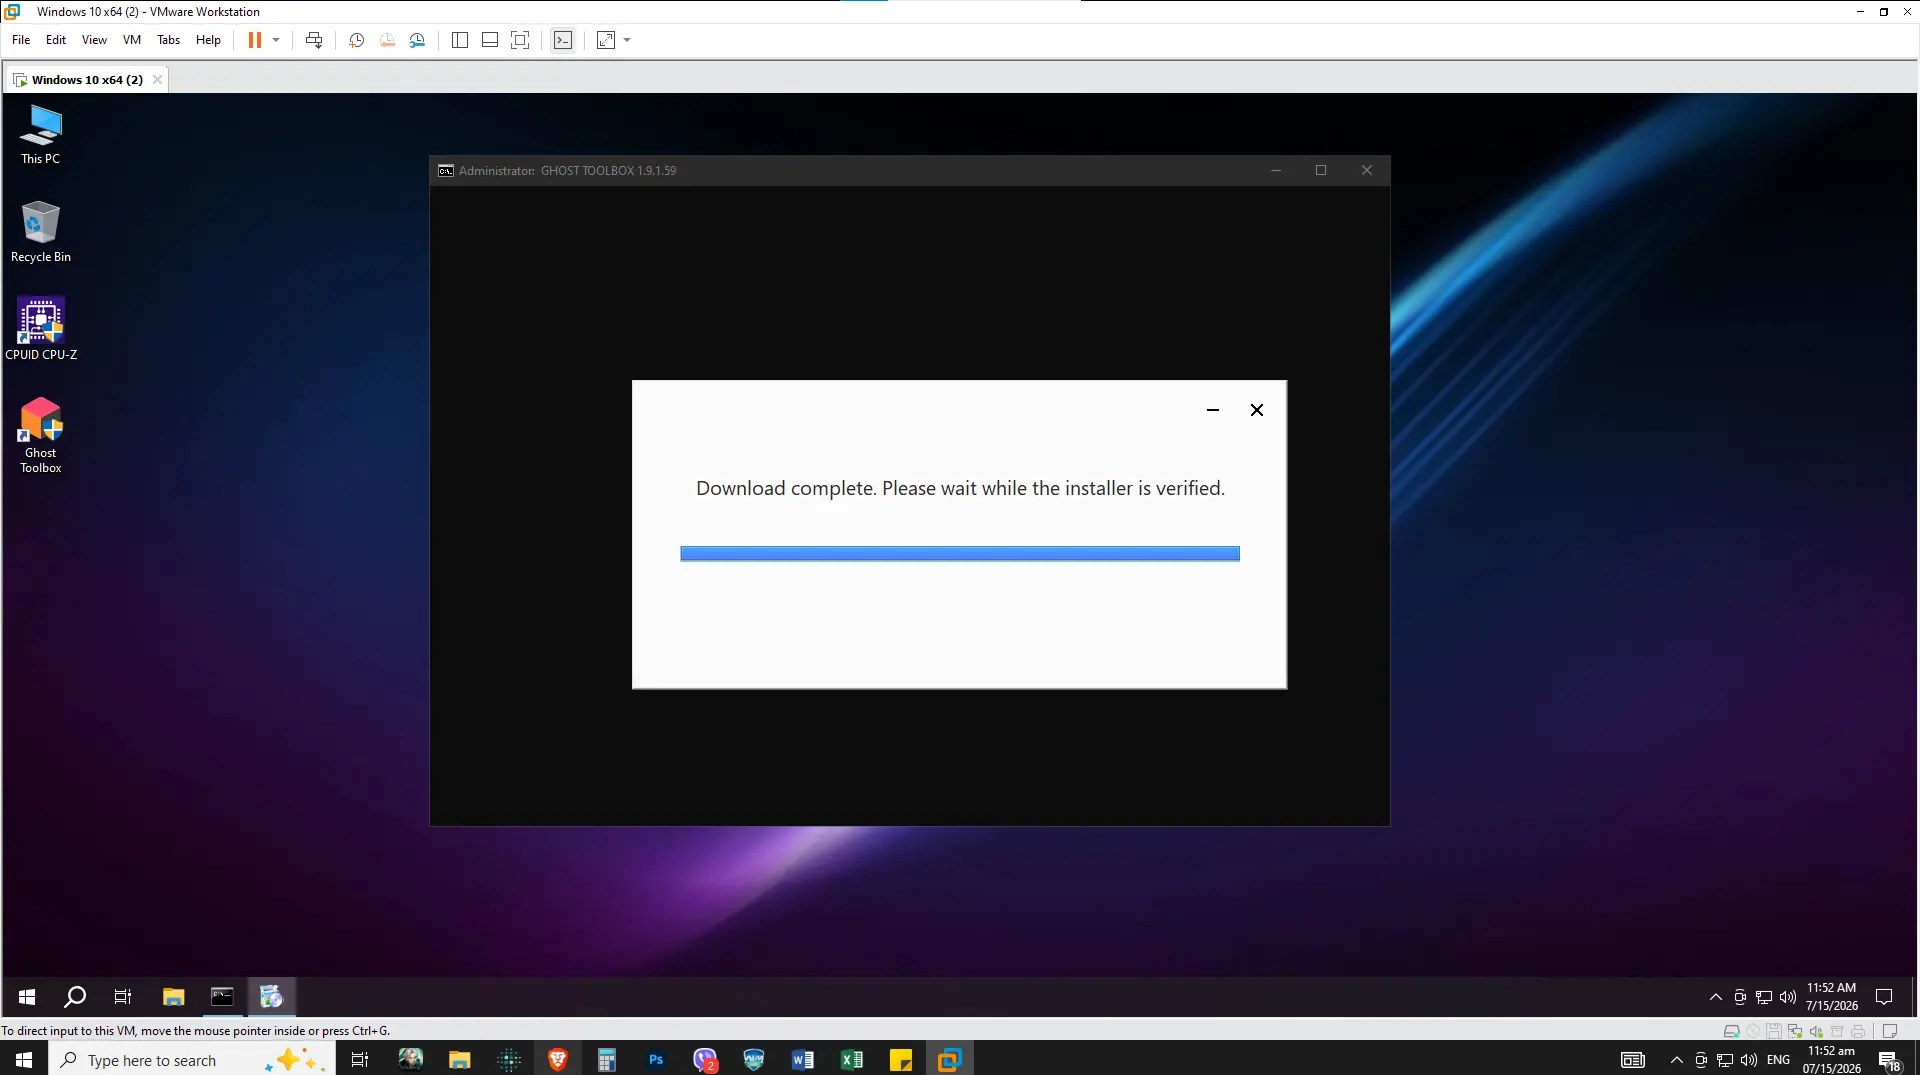This screenshot has height=1075, width=1920.
Task: Show hidden icons in the host system tray
Action: (1677, 1060)
